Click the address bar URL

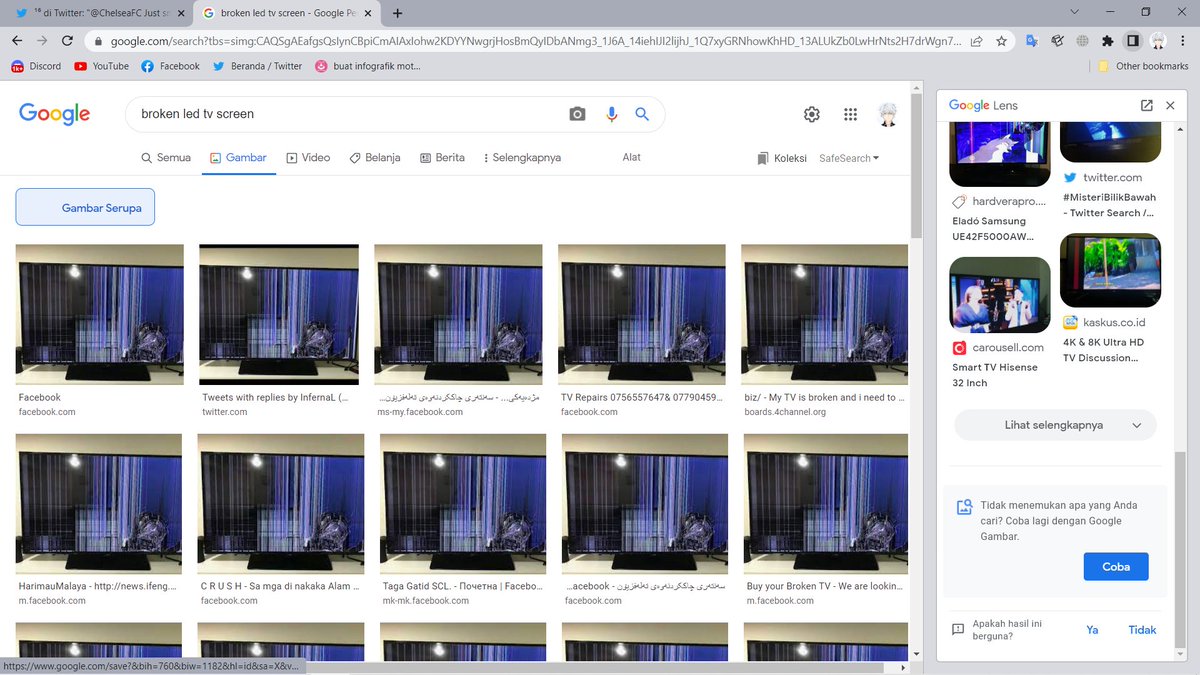535,41
